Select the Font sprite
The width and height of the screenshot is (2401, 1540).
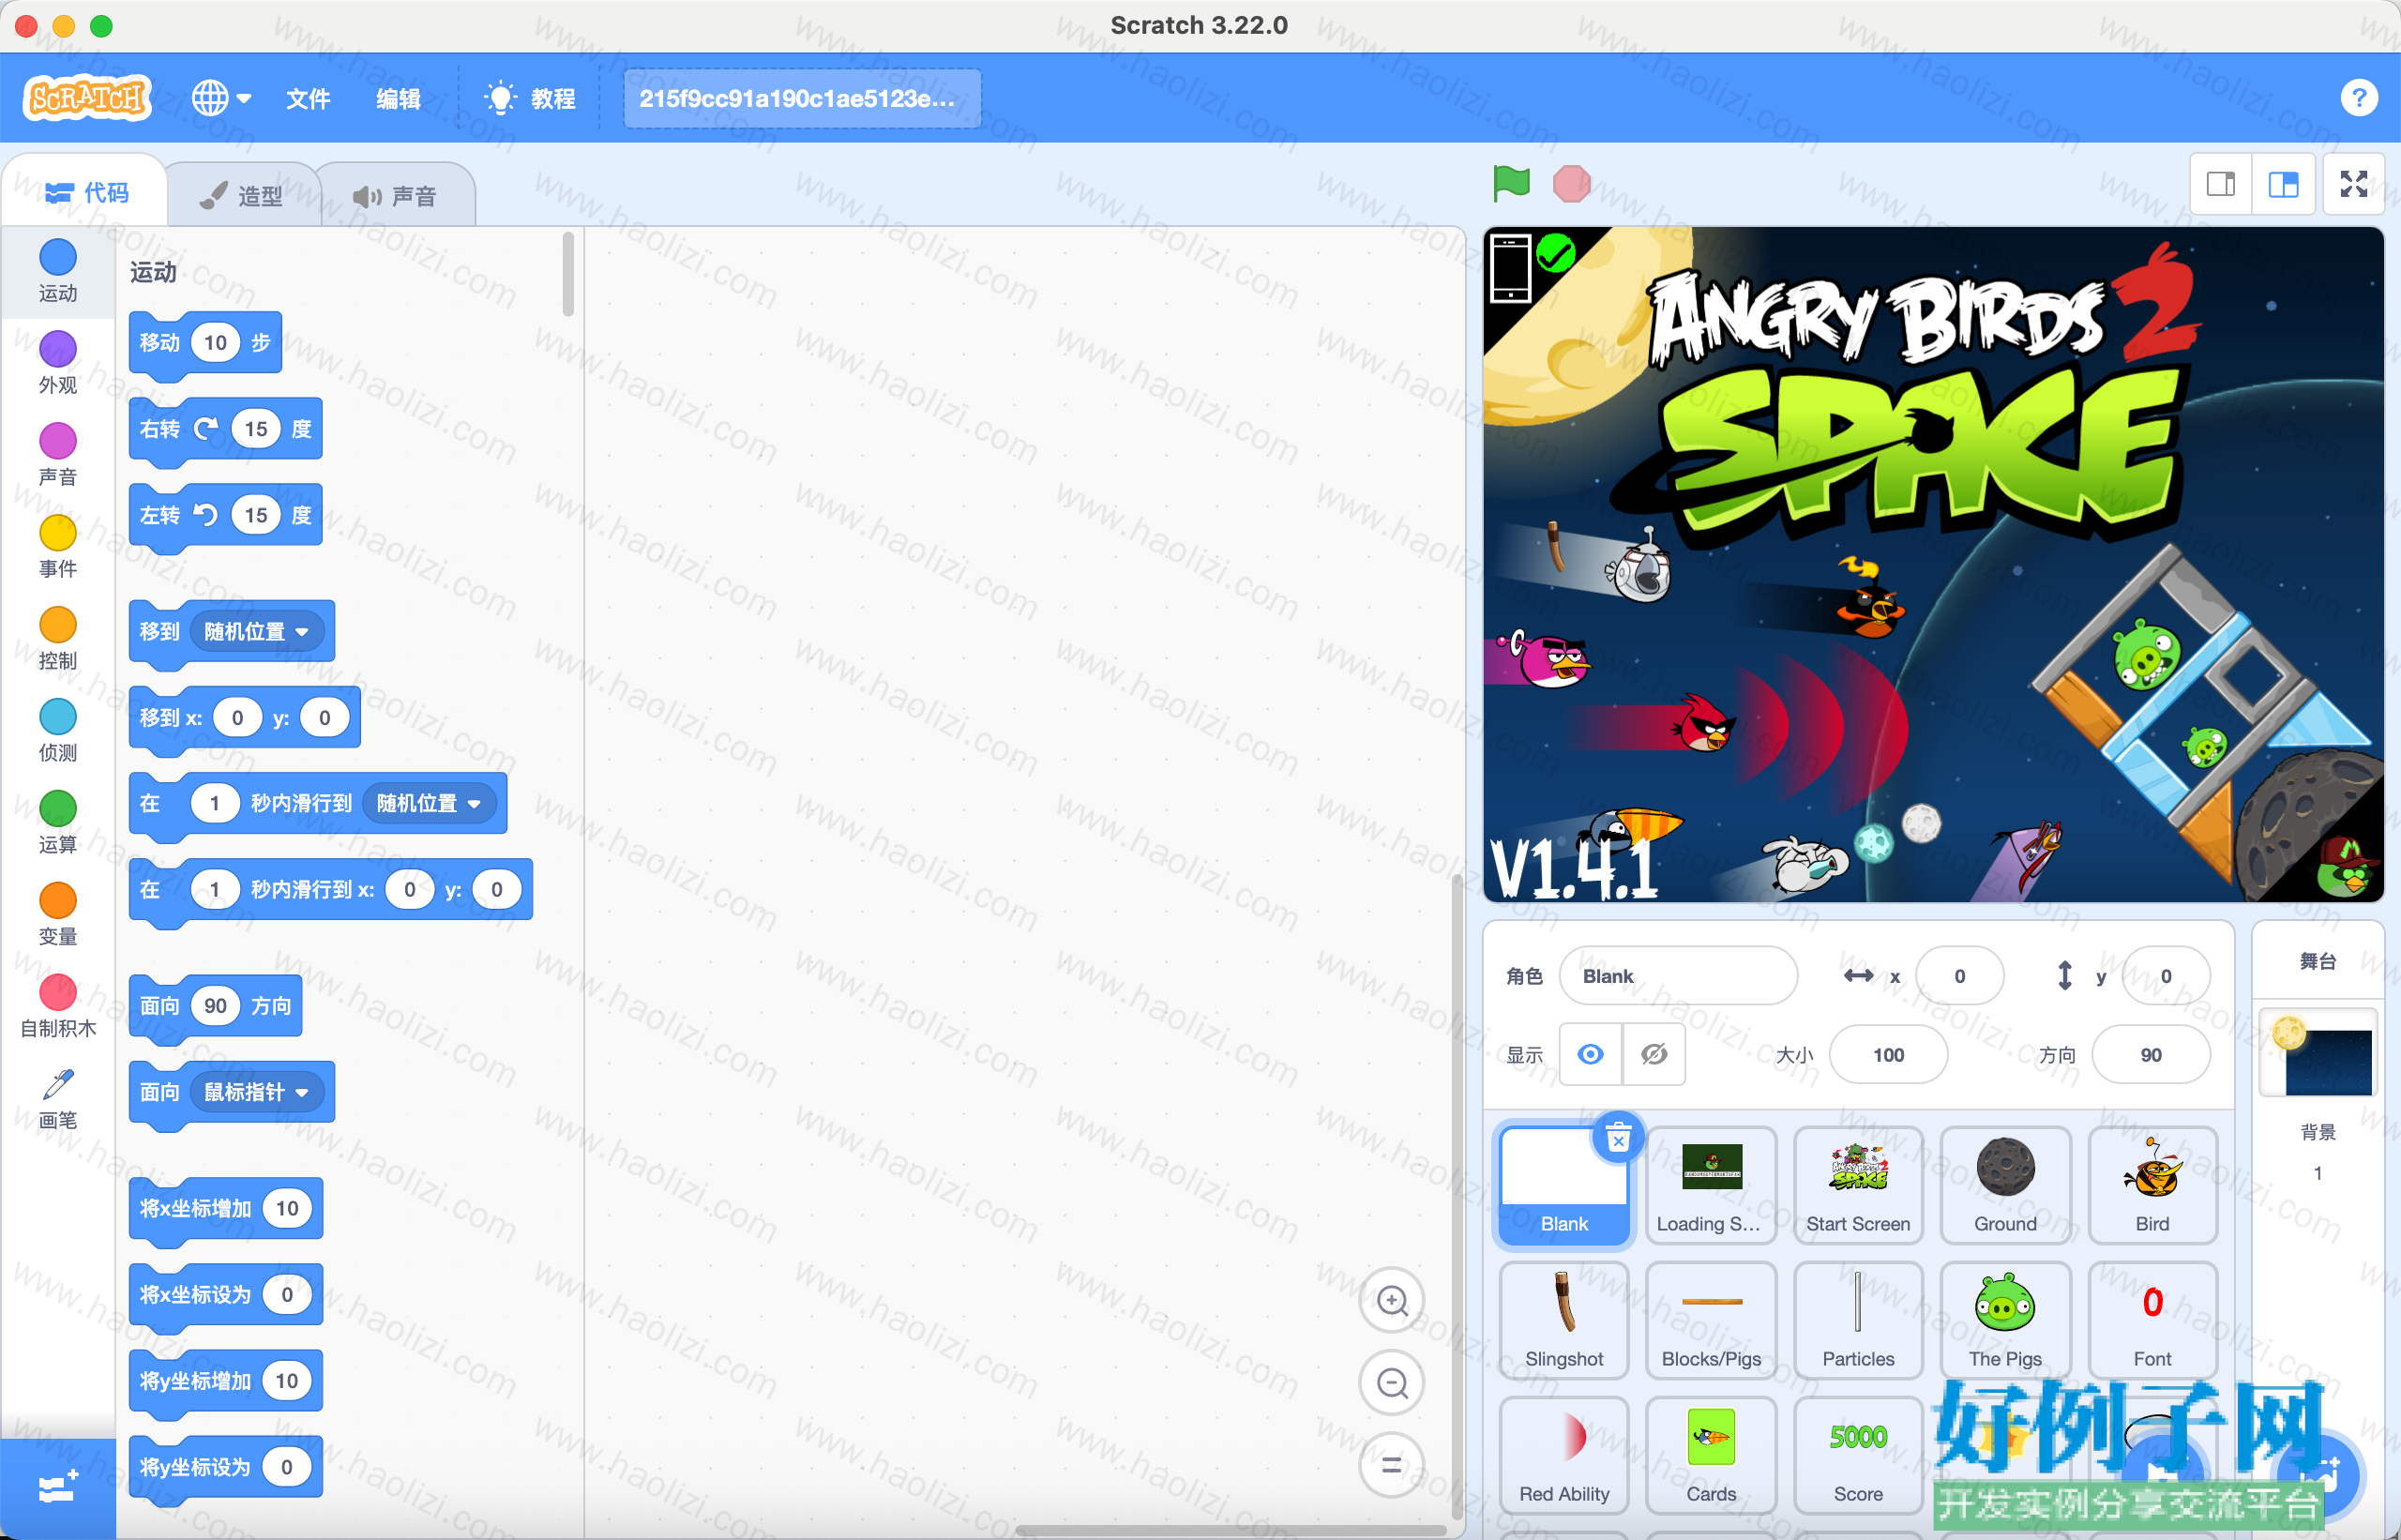pos(2152,1320)
